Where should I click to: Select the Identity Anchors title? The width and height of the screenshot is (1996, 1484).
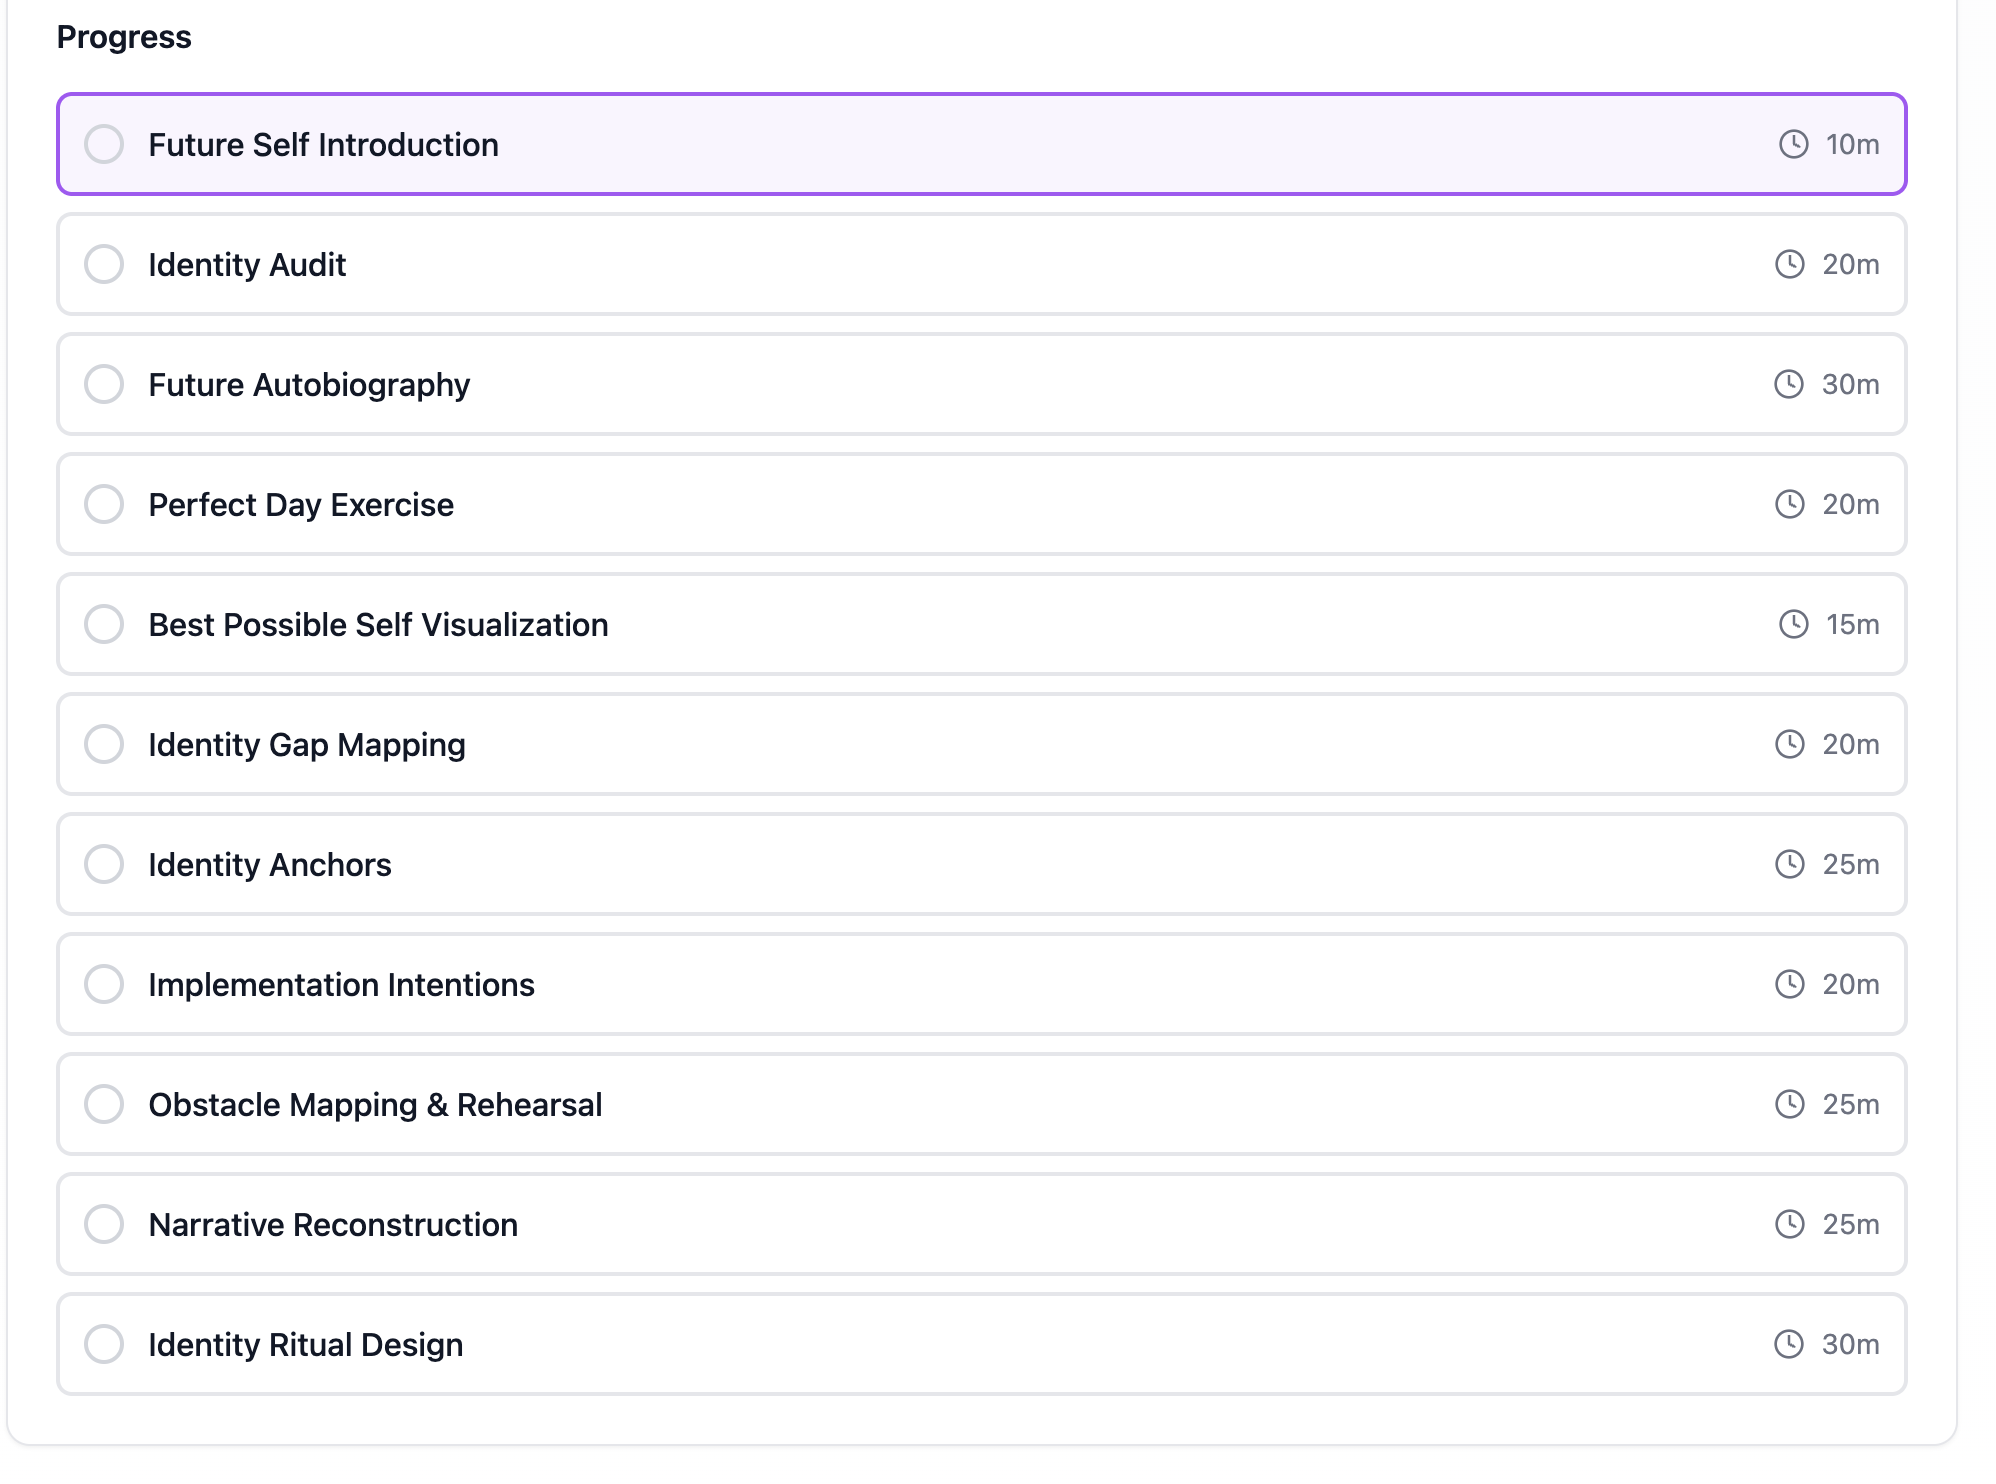click(269, 865)
